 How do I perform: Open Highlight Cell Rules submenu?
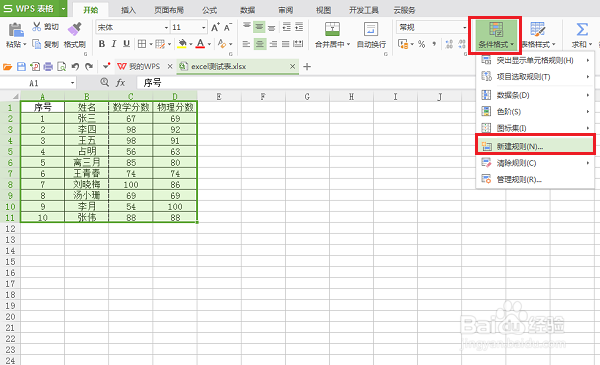pyautogui.click(x=535, y=60)
